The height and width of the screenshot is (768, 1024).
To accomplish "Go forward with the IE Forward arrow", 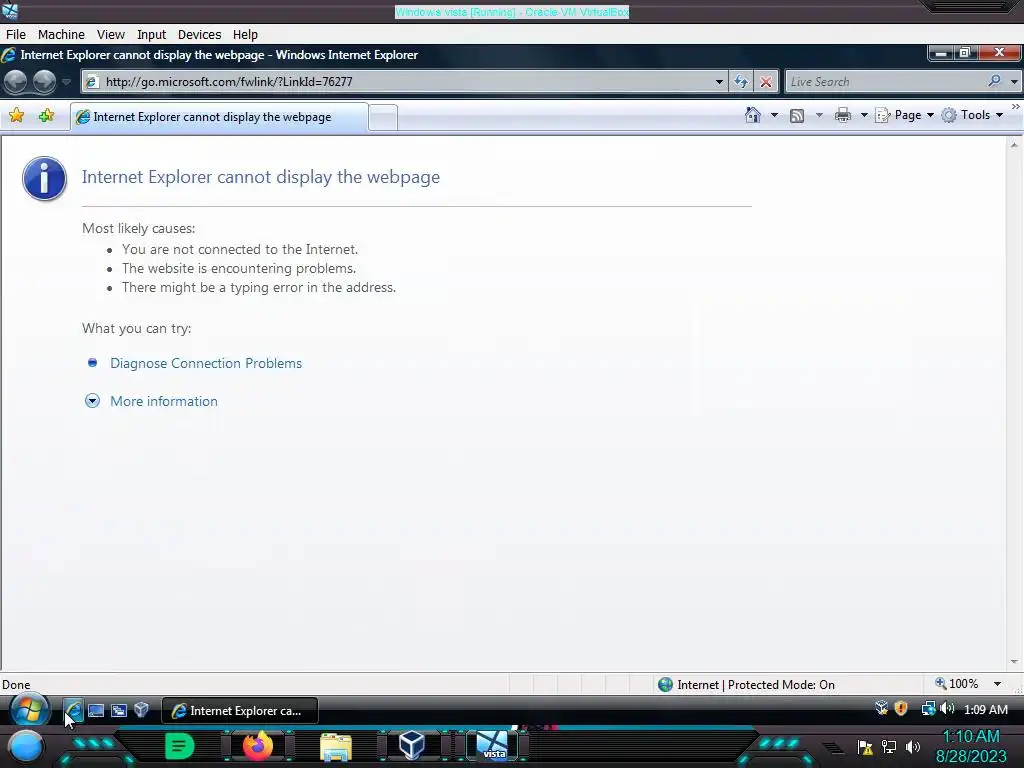I will 44,82.
